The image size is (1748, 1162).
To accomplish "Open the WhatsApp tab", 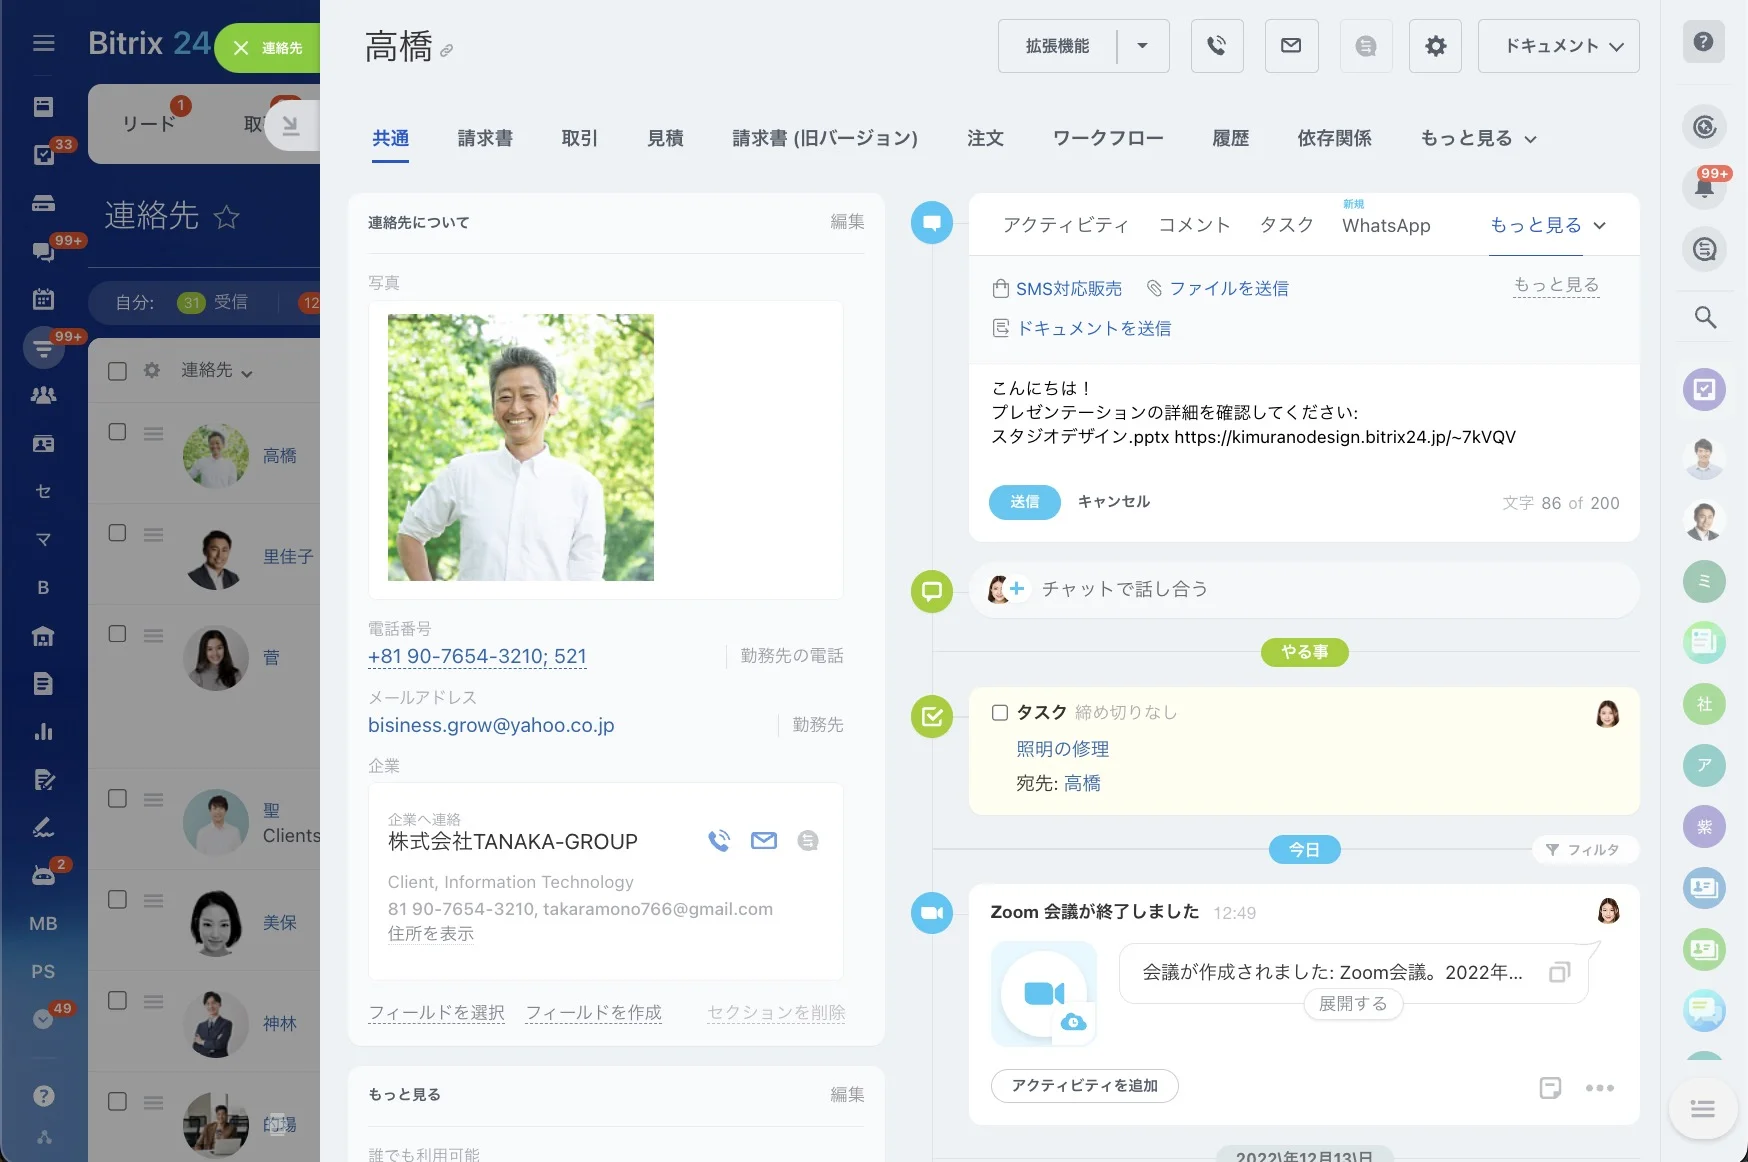I will (x=1385, y=226).
